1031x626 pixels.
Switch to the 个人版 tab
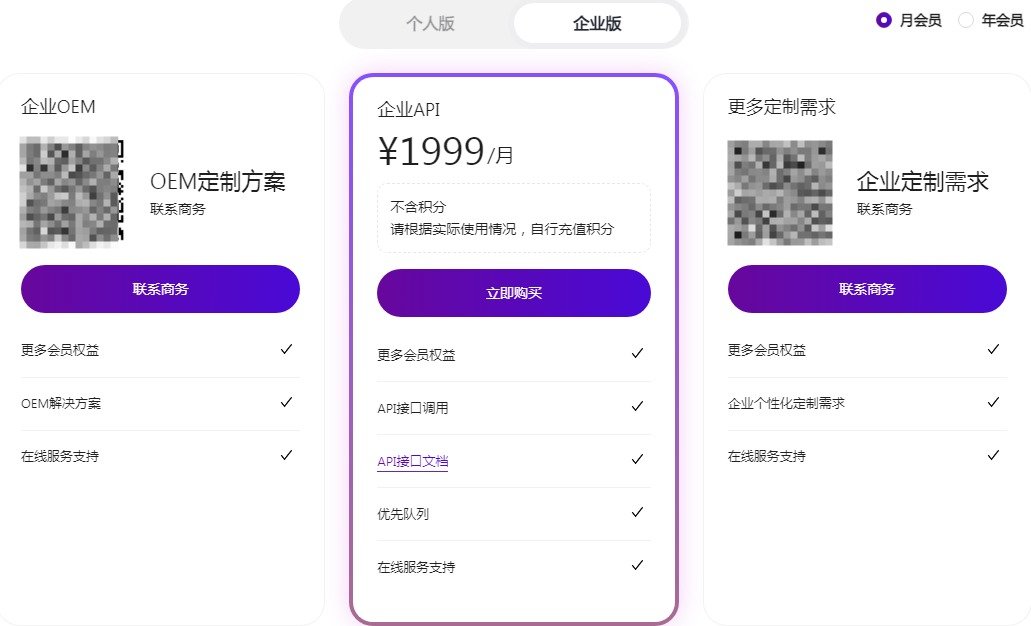point(430,24)
